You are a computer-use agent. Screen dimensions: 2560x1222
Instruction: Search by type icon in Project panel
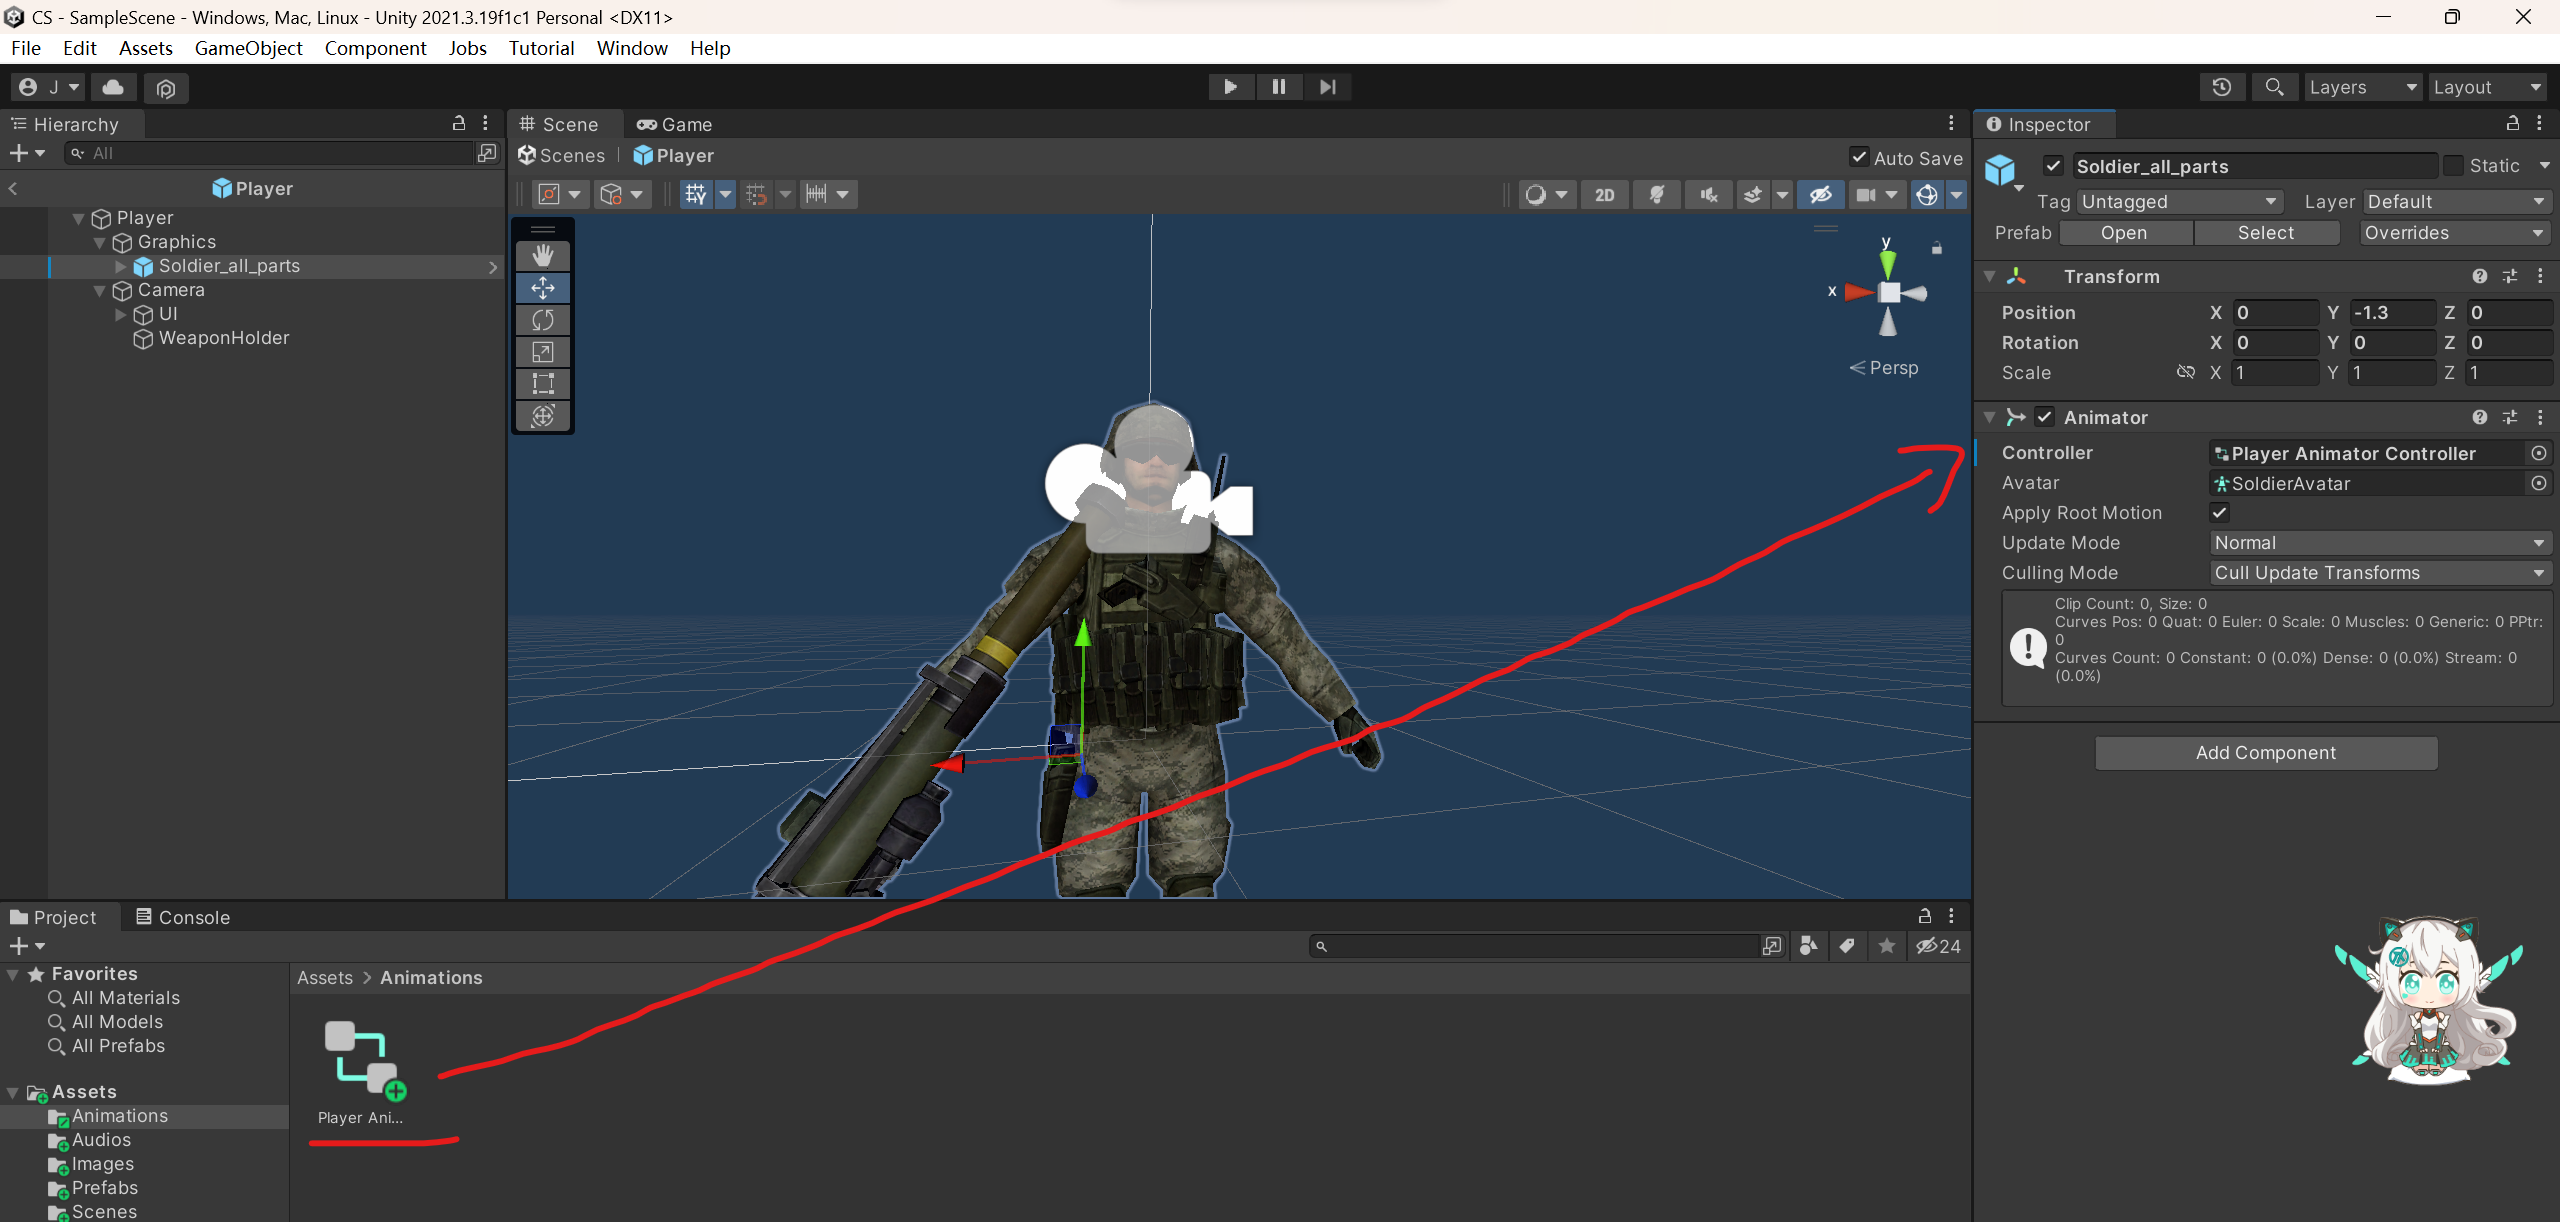point(1808,946)
